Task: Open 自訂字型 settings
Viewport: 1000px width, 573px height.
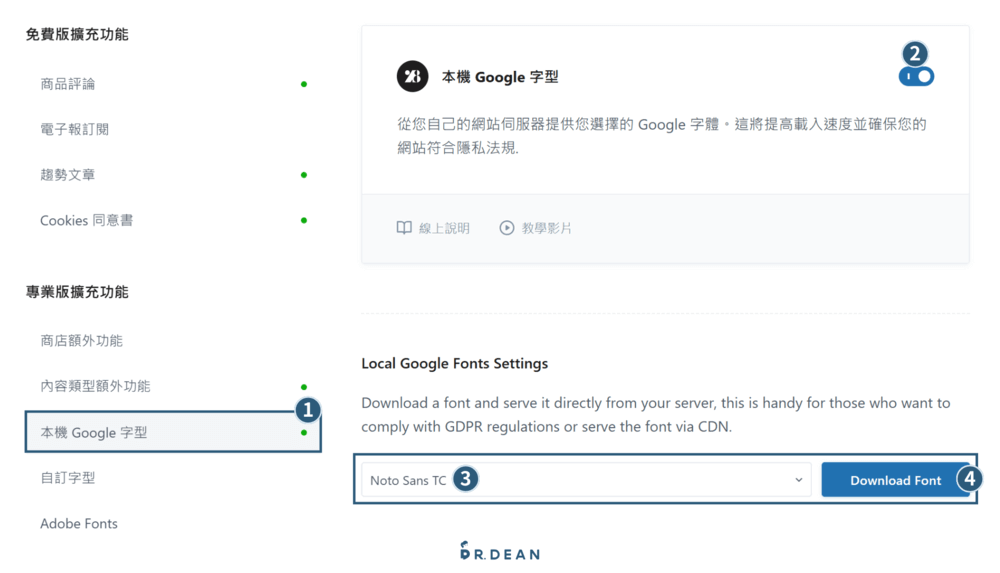Action: pyautogui.click(x=68, y=478)
